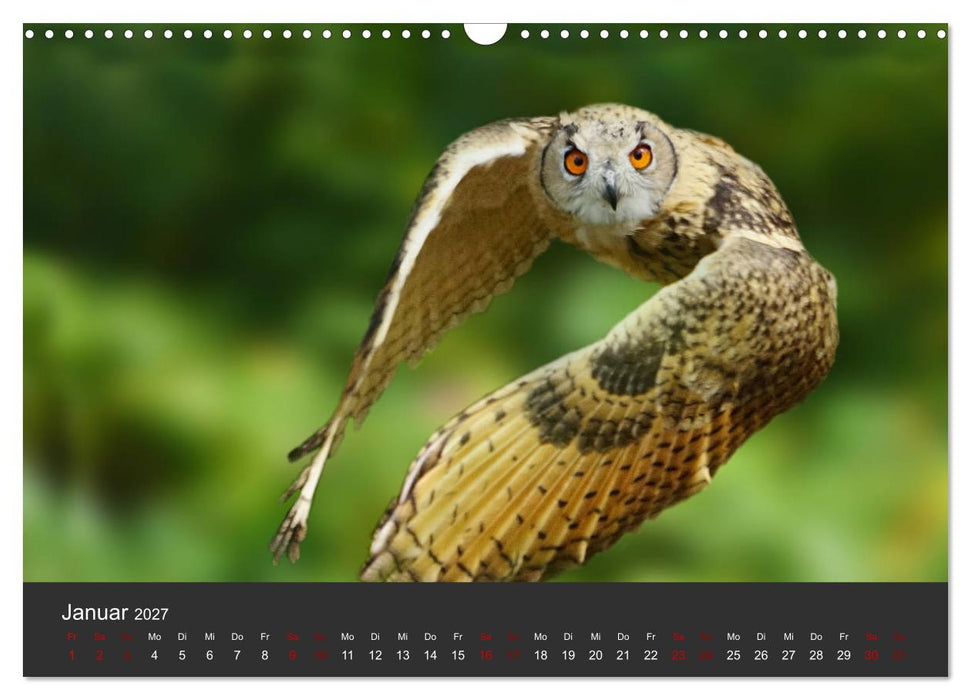This screenshot has height=700, width=971.
Task: Select day 26 in the date row
Action: tap(761, 655)
